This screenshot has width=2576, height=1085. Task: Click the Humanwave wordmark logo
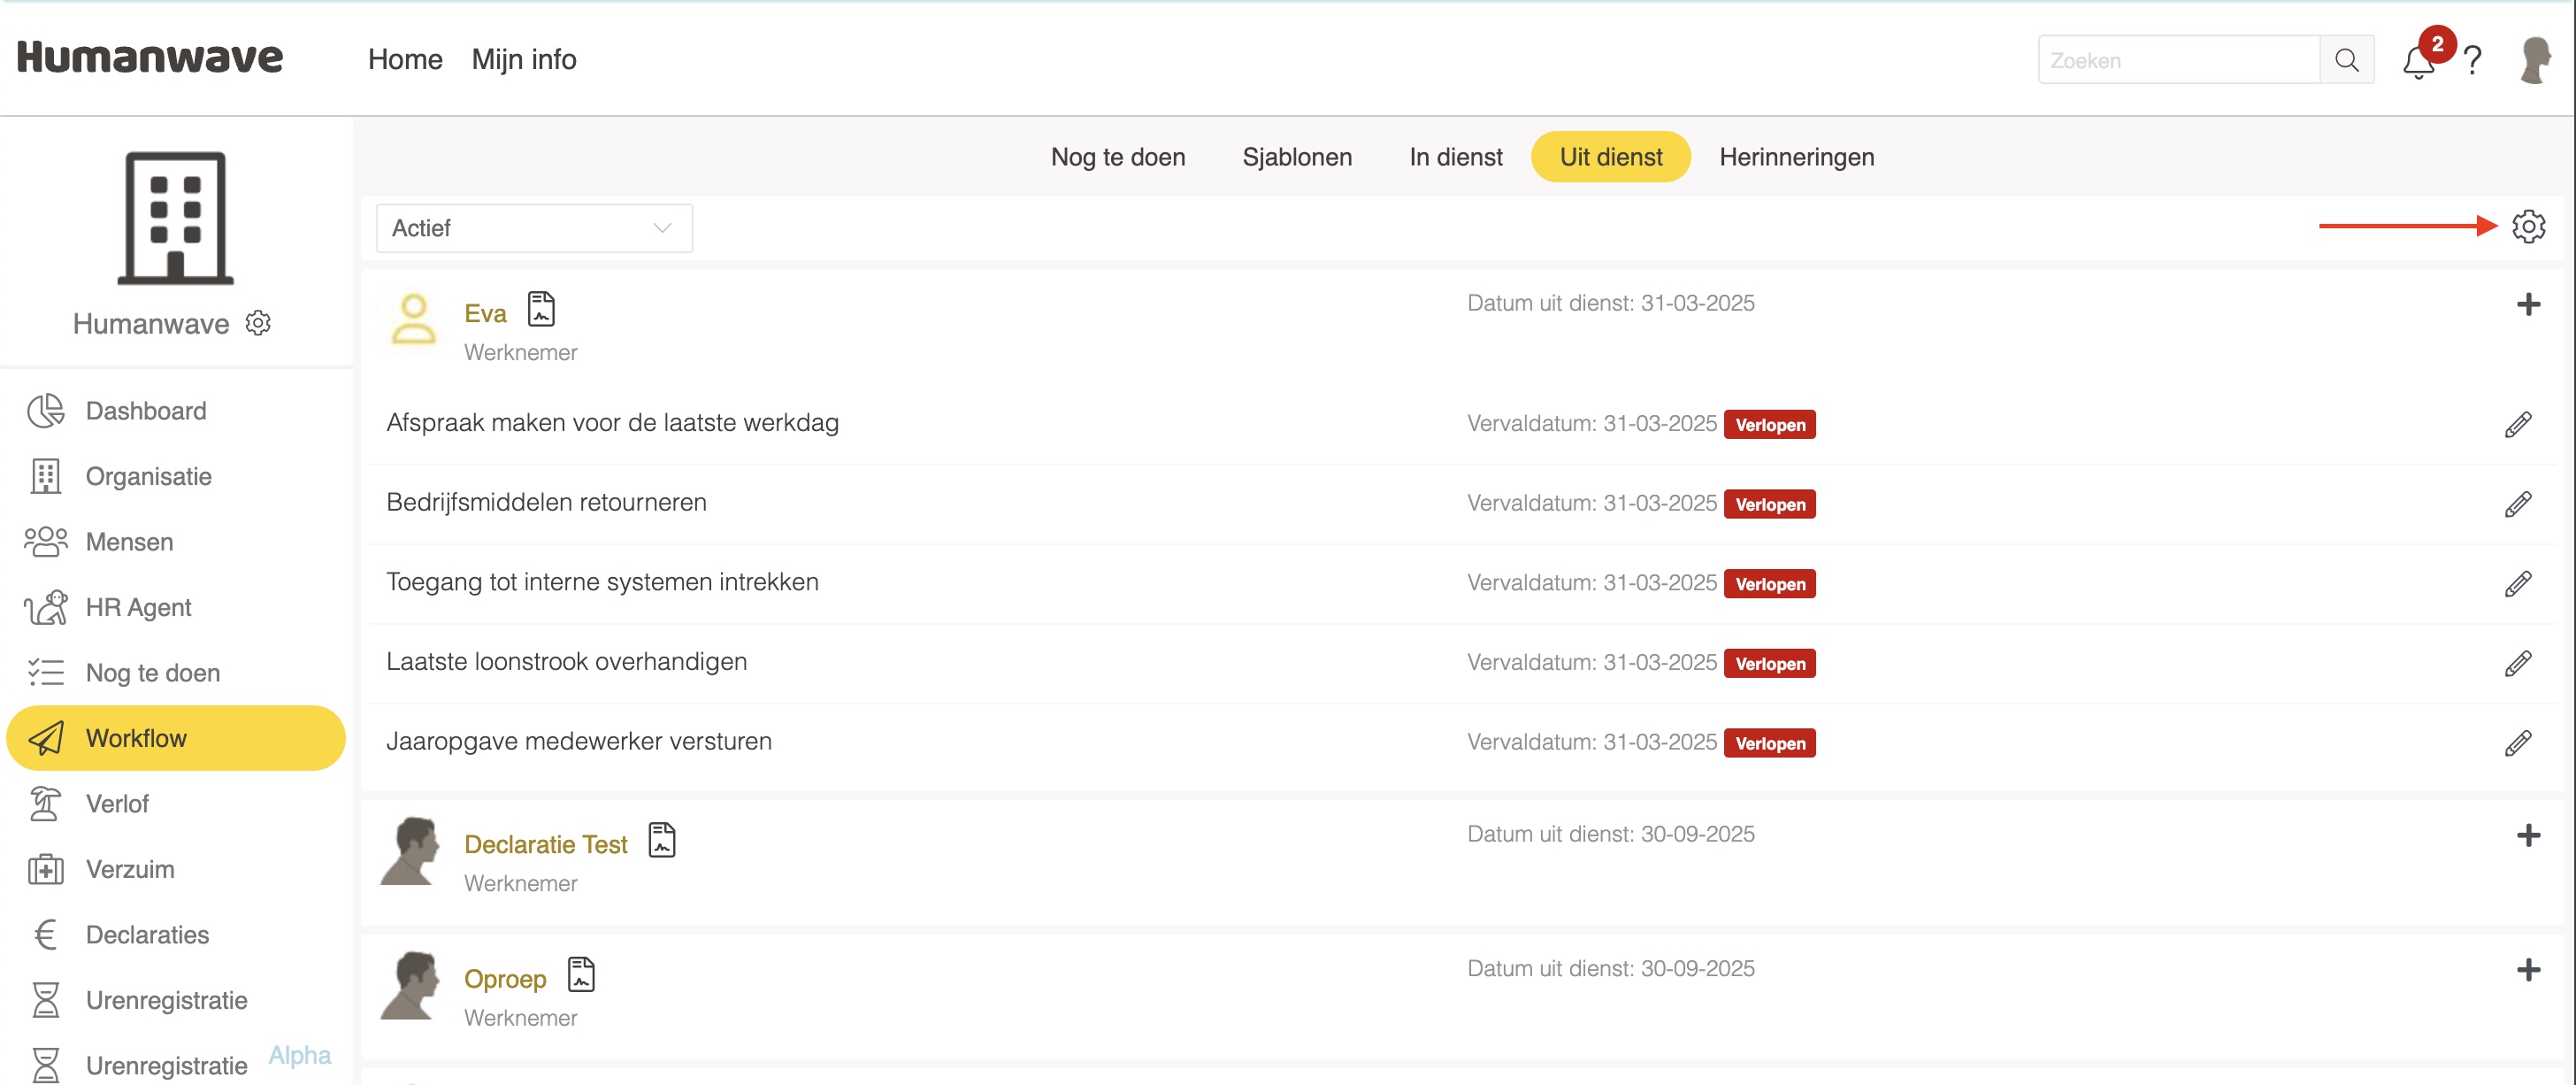pos(150,58)
